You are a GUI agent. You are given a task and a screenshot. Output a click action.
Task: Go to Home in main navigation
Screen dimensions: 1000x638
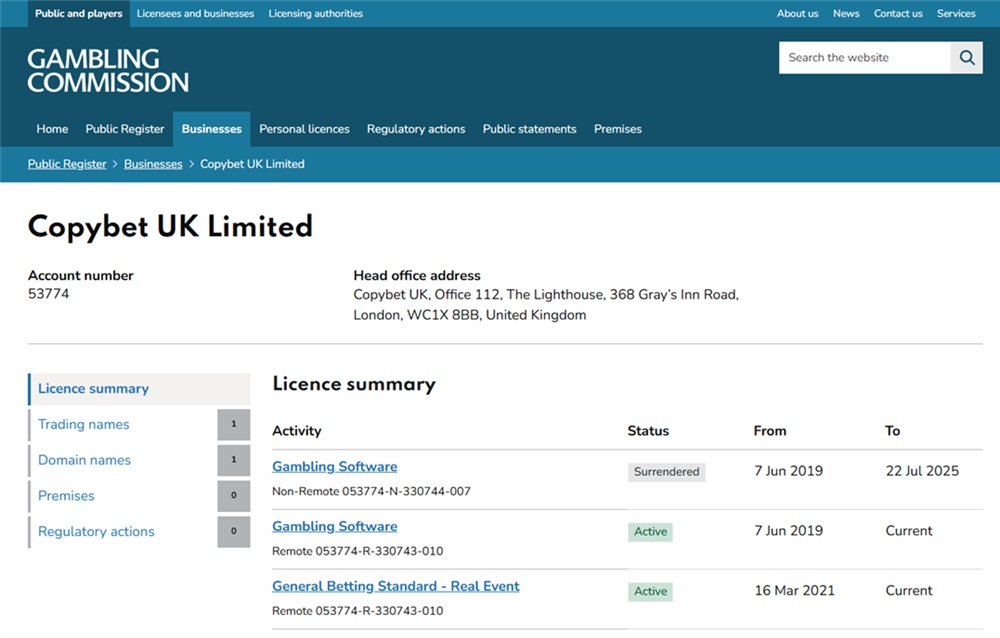[x=52, y=129]
